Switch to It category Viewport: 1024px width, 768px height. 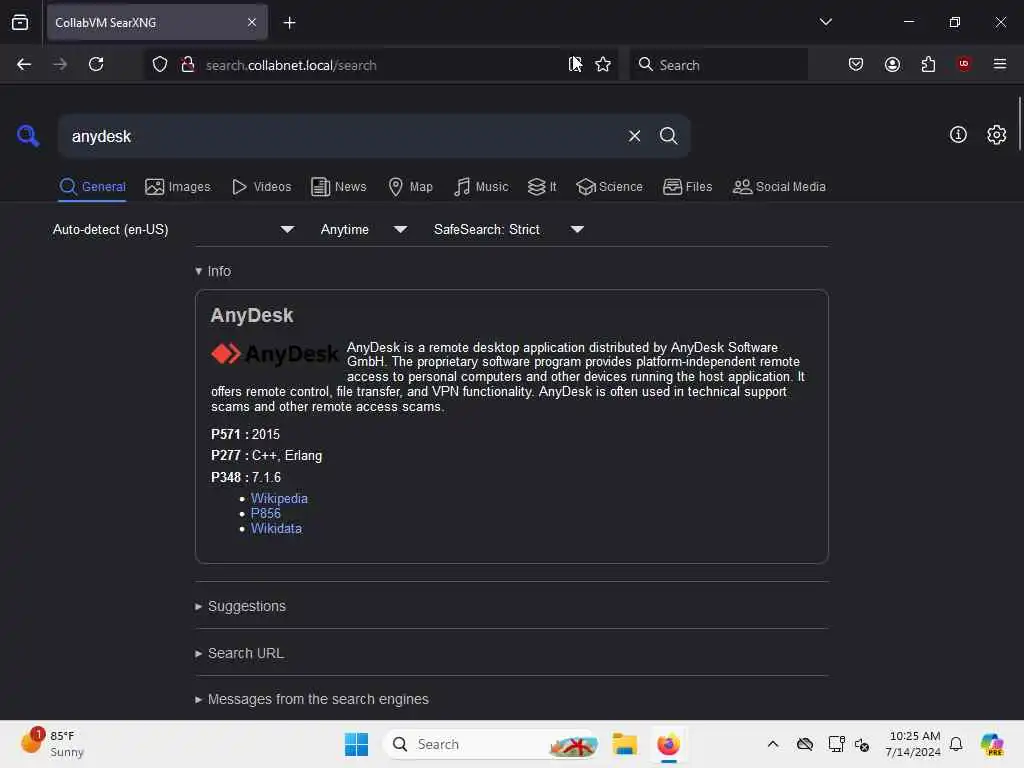click(x=542, y=187)
